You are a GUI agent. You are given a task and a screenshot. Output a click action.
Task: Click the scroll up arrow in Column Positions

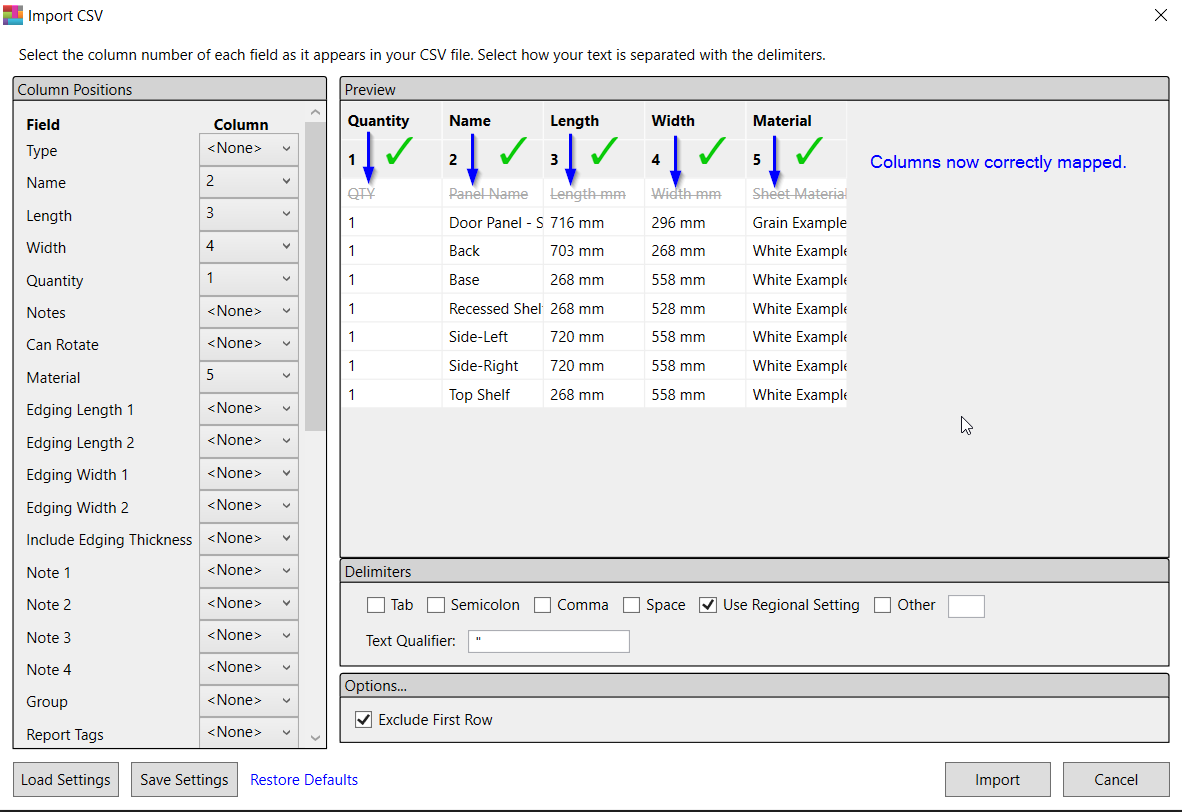coord(316,113)
